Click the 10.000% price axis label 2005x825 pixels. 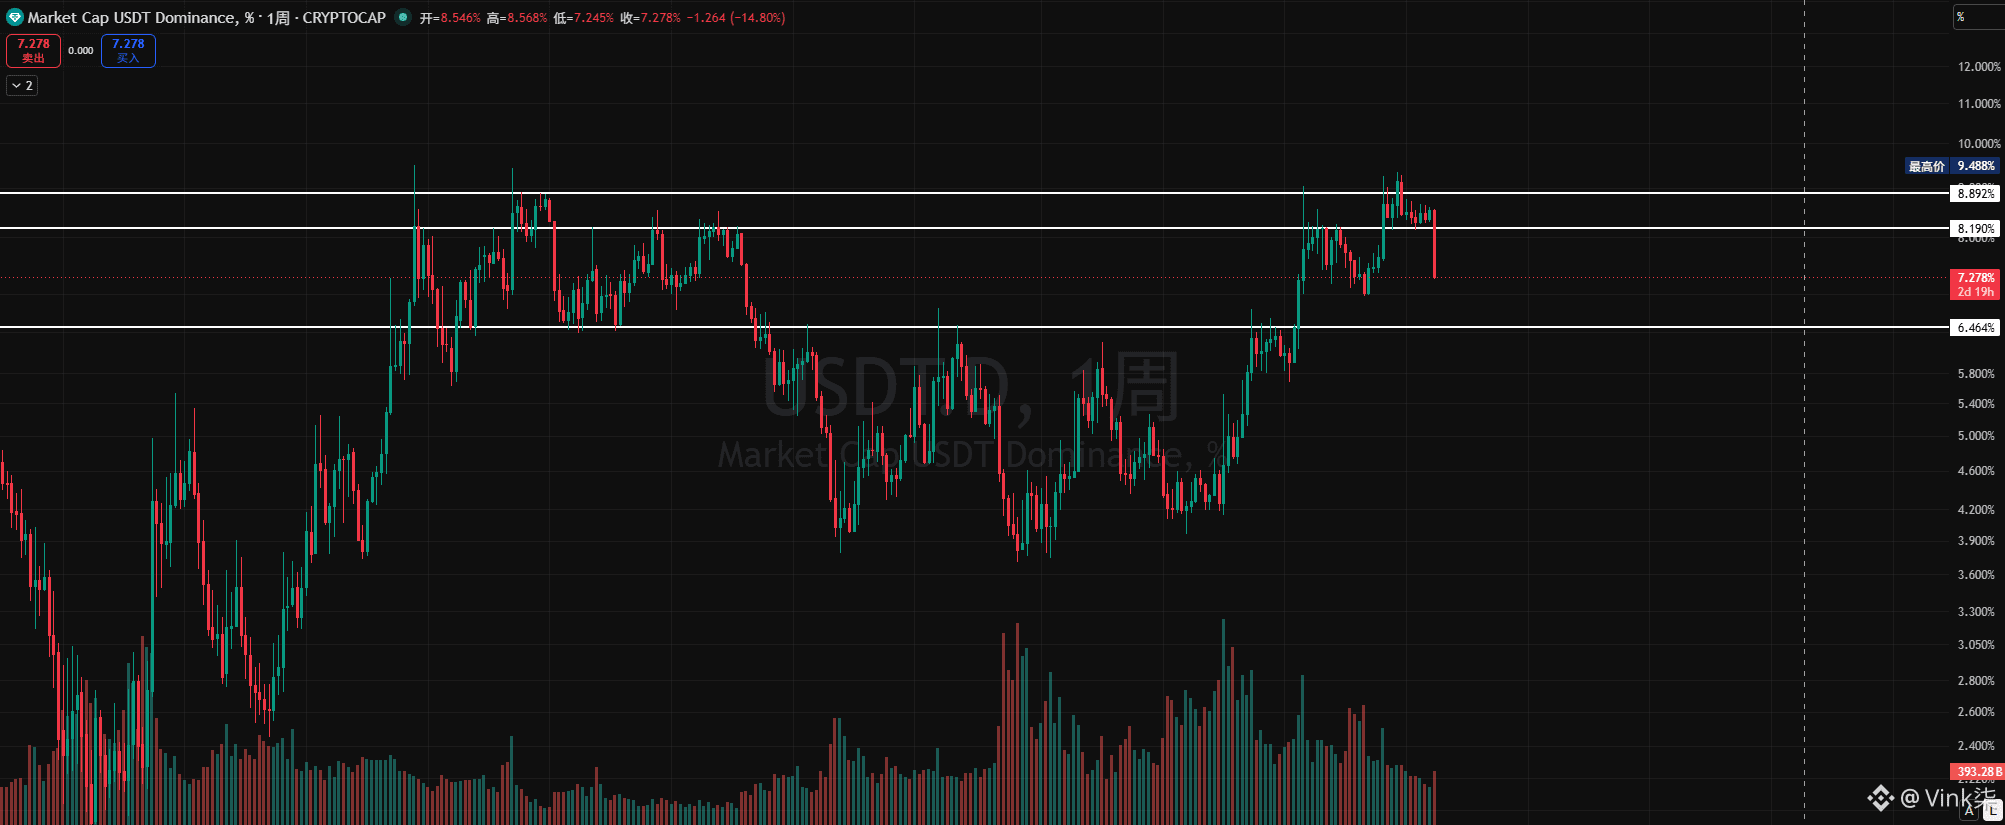pos(1979,144)
